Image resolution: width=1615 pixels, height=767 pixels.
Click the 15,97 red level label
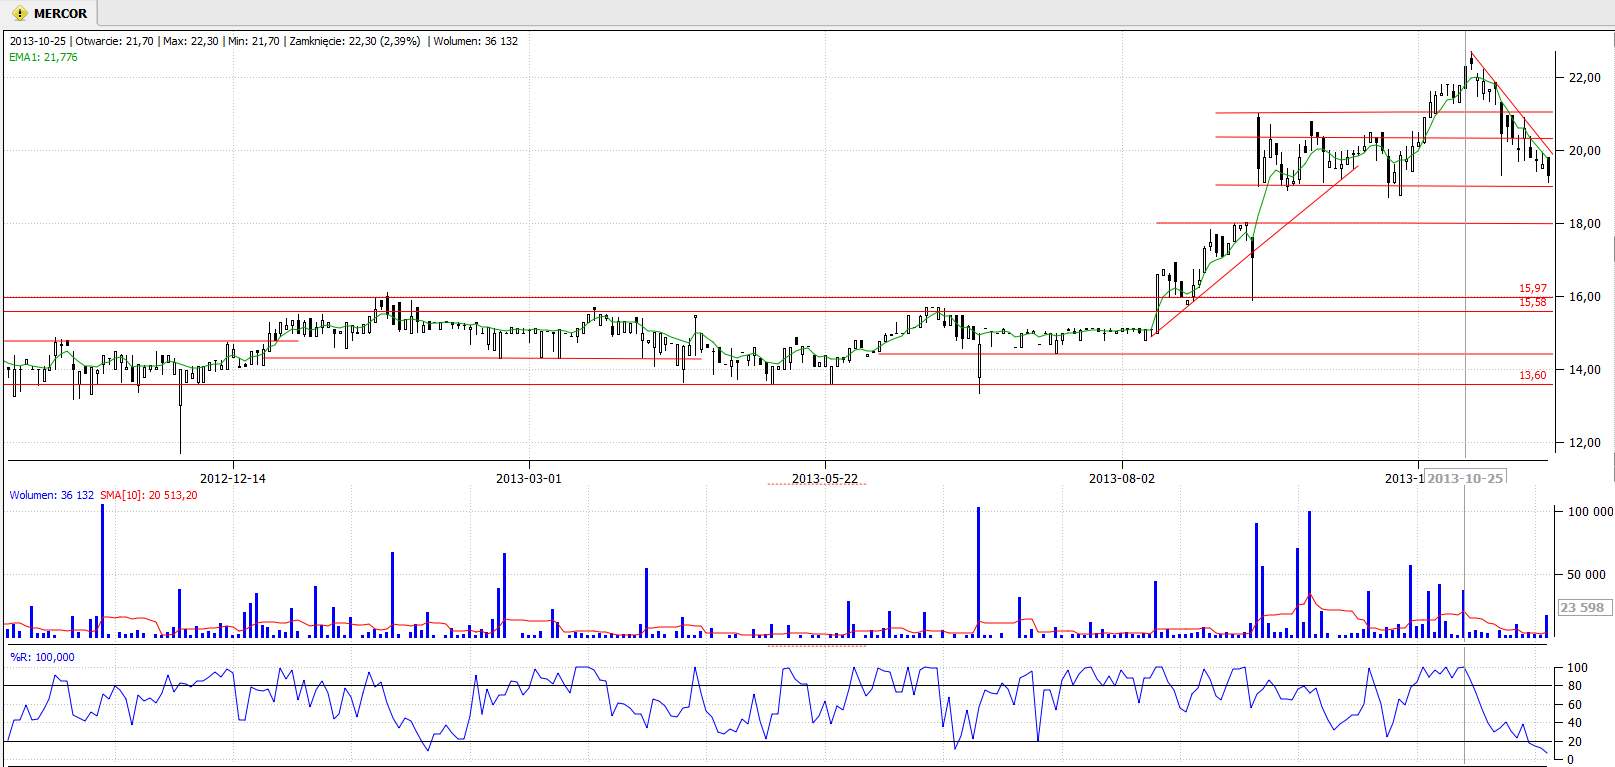tap(1533, 288)
